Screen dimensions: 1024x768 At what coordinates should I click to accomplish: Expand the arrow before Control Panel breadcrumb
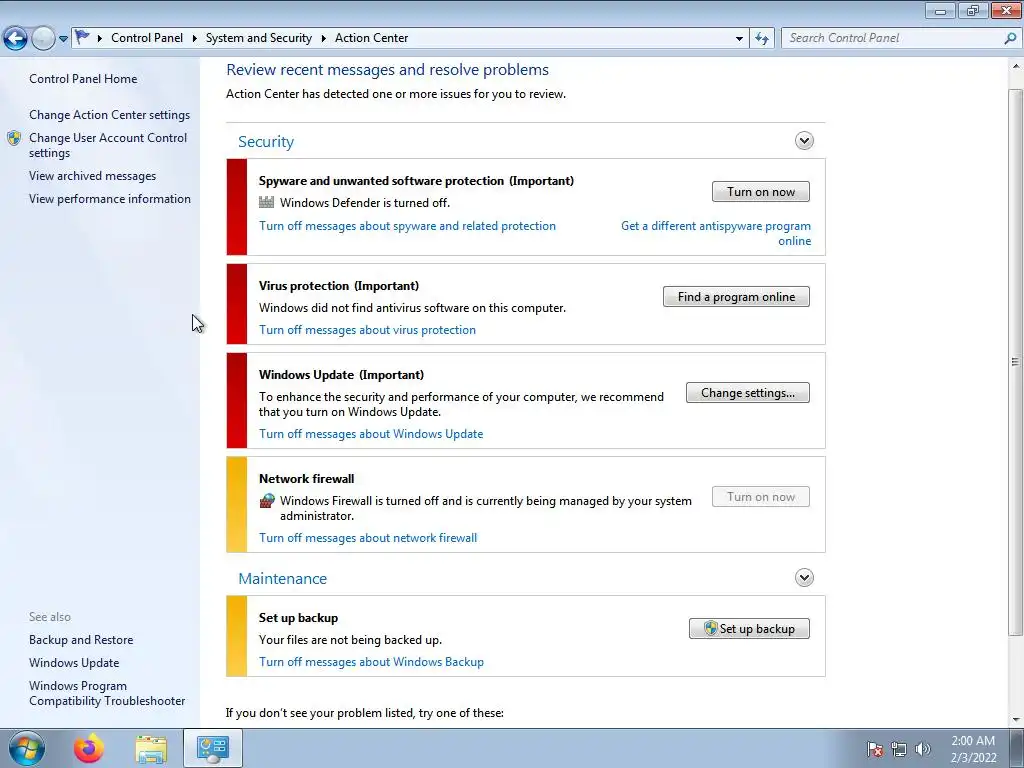point(100,38)
